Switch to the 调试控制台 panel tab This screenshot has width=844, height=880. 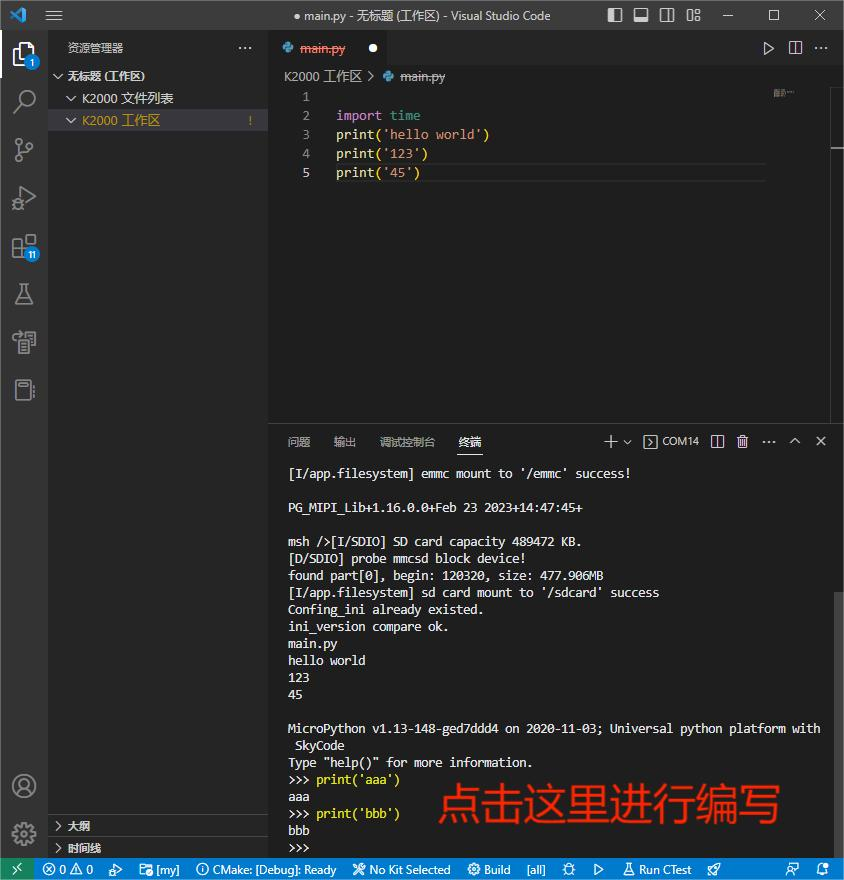[407, 442]
